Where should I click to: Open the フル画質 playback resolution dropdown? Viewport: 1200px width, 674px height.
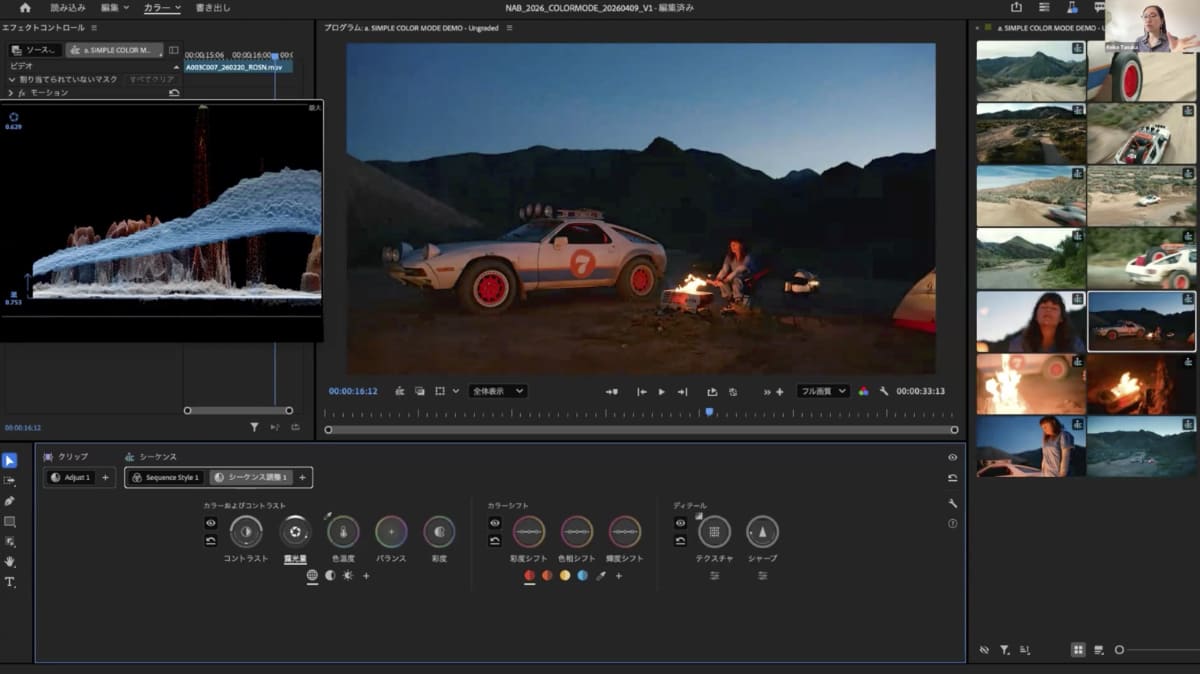point(822,391)
